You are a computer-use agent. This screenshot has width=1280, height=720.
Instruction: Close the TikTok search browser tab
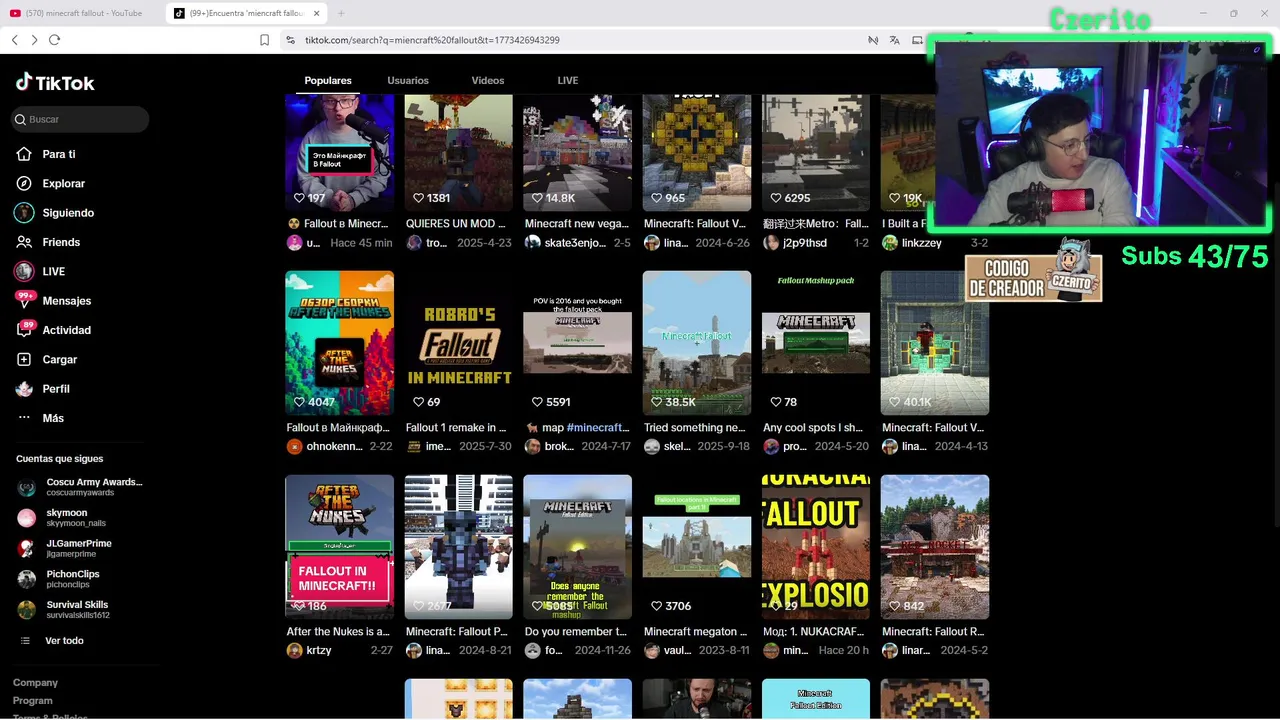point(316,13)
